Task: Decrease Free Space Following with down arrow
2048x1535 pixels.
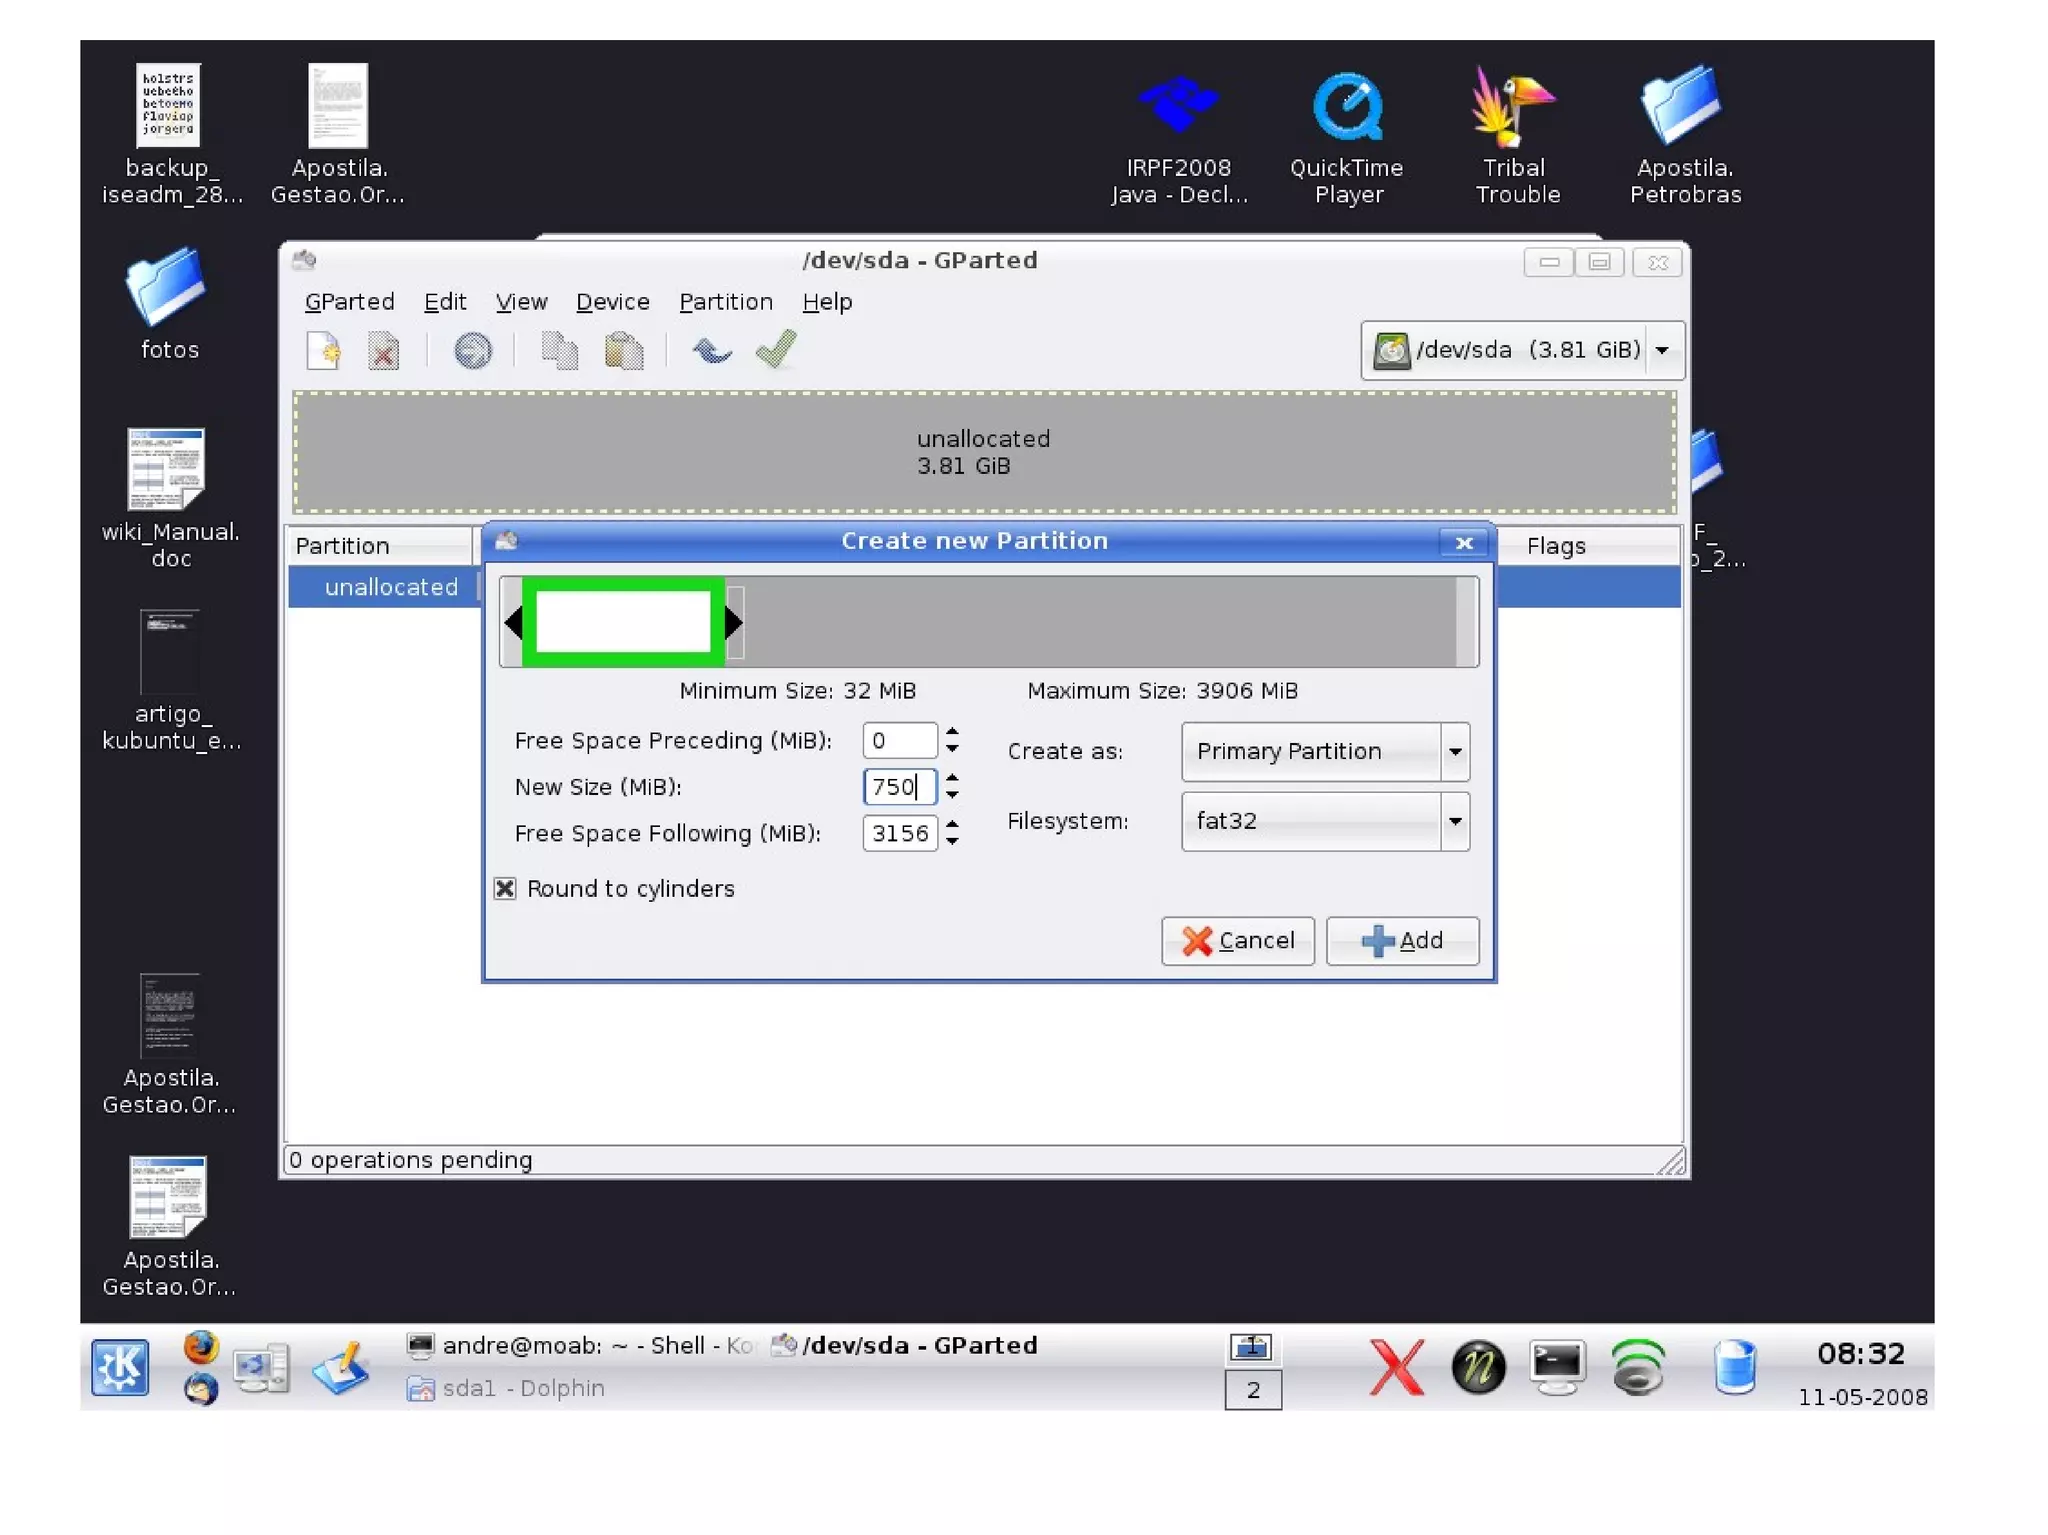Action: coord(952,842)
